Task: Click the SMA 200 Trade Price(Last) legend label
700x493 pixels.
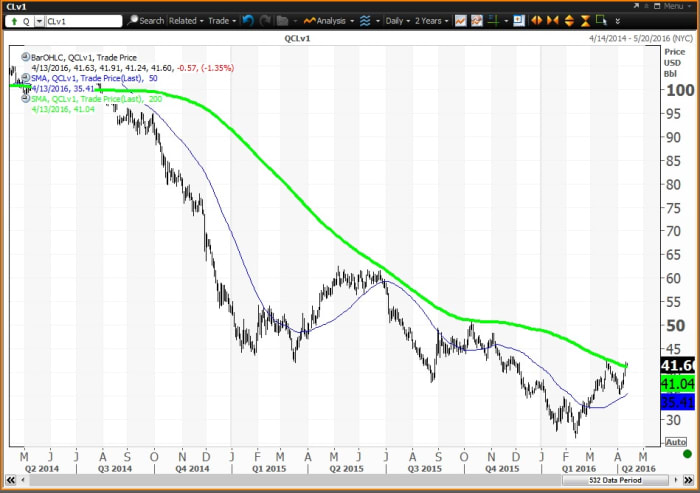Action: tap(96, 99)
